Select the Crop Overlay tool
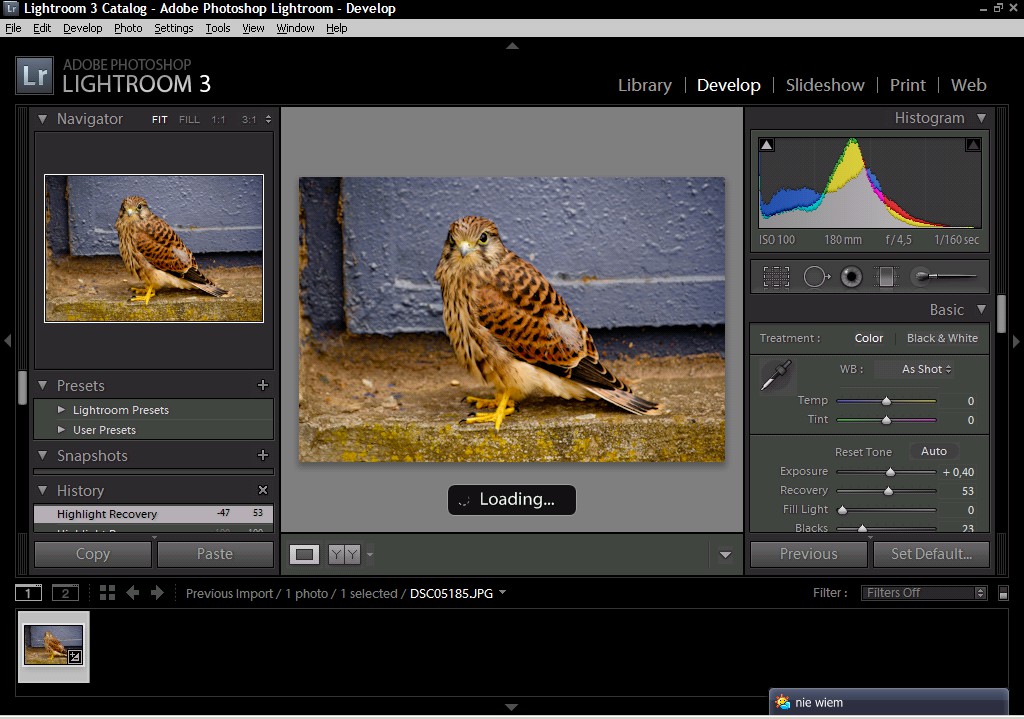The width and height of the screenshot is (1024, 719). pyautogui.click(x=776, y=277)
